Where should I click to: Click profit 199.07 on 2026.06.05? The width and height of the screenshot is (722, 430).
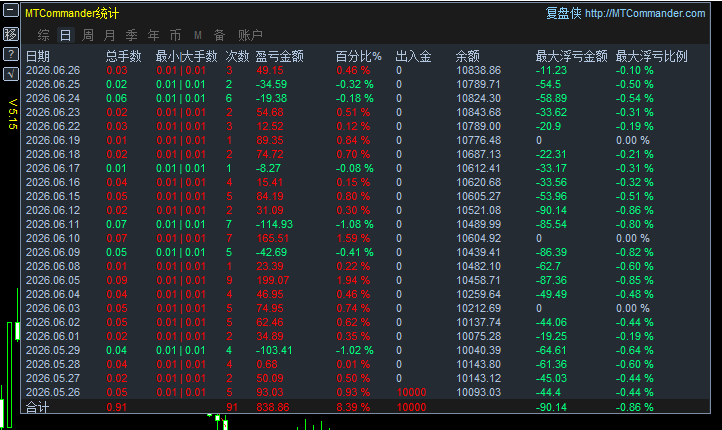pos(273,280)
